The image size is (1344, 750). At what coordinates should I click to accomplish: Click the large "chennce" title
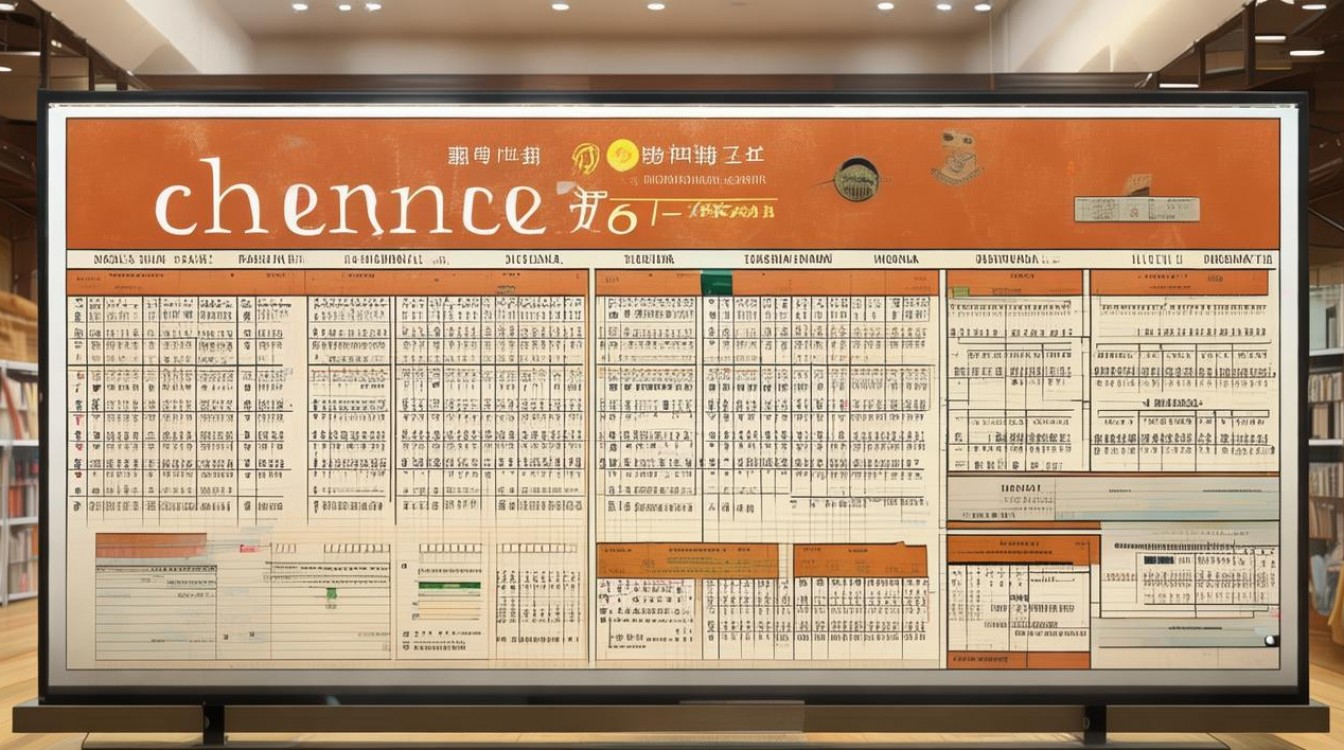pyautogui.click(x=351, y=197)
